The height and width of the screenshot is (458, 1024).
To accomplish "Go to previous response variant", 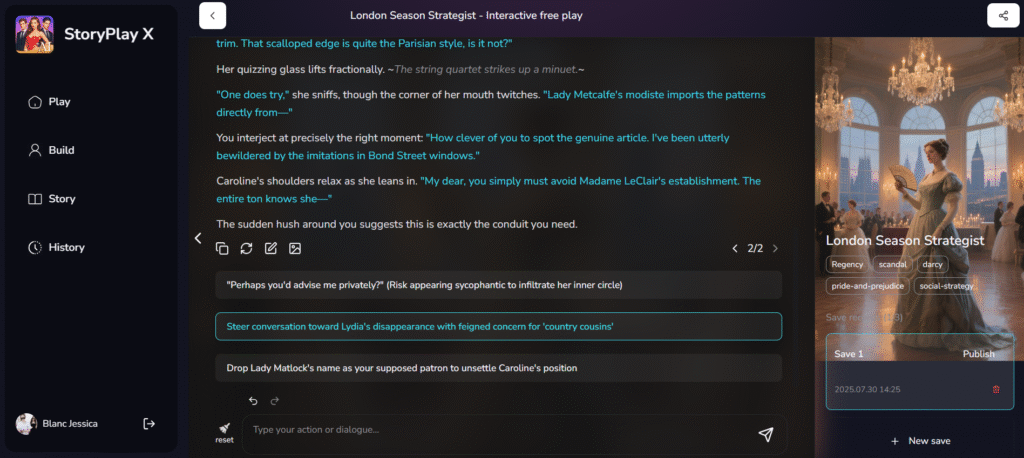I will pyautogui.click(x=735, y=248).
